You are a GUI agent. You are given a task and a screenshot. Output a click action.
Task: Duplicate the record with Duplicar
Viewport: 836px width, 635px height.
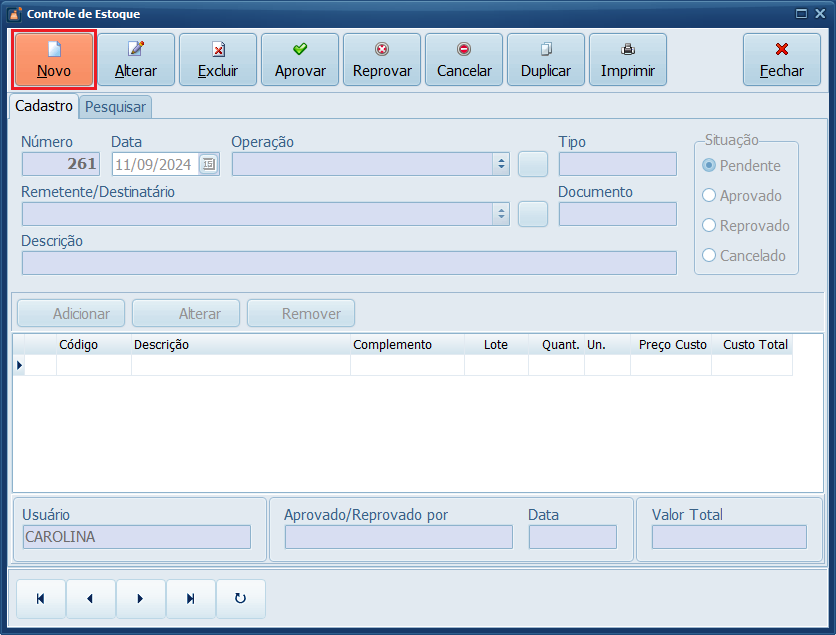click(x=546, y=60)
